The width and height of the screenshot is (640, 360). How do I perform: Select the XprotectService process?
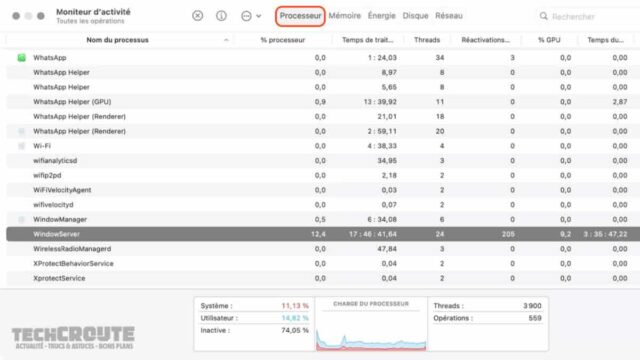323,278
